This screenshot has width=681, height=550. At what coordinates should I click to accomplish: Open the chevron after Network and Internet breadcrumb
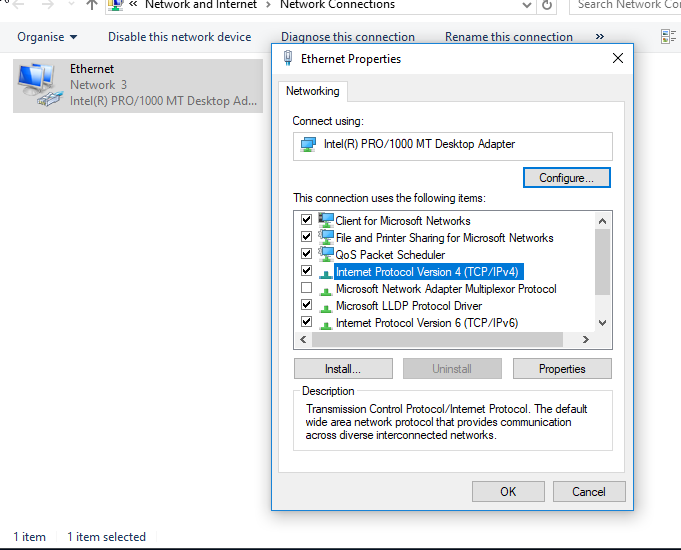(x=268, y=5)
